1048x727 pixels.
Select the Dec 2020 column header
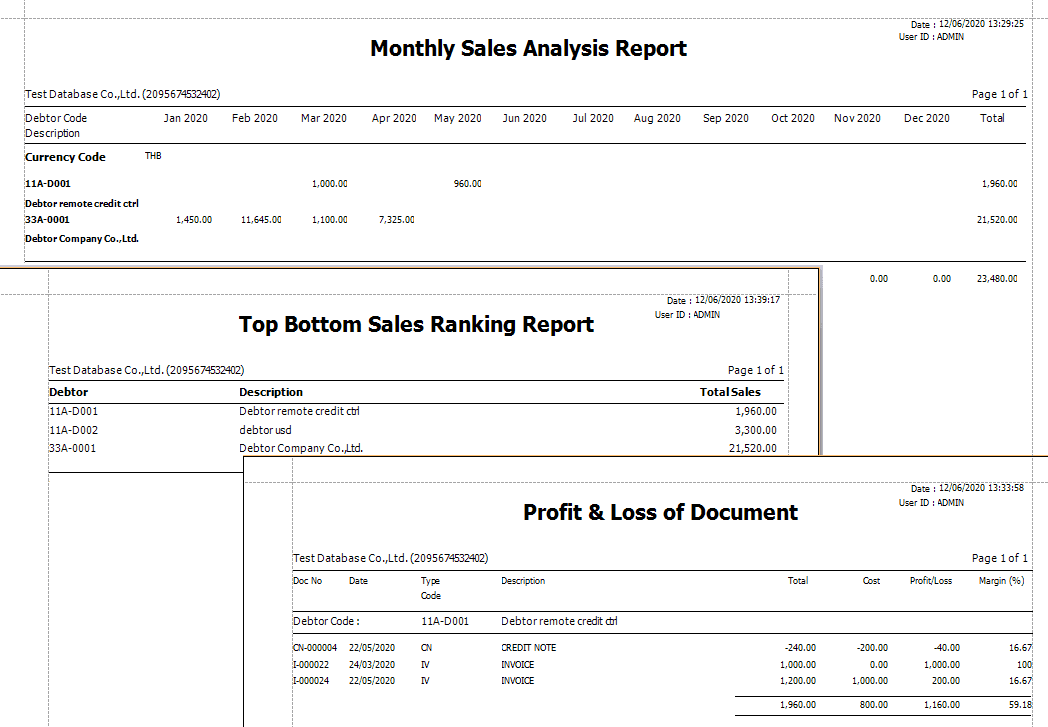926,118
